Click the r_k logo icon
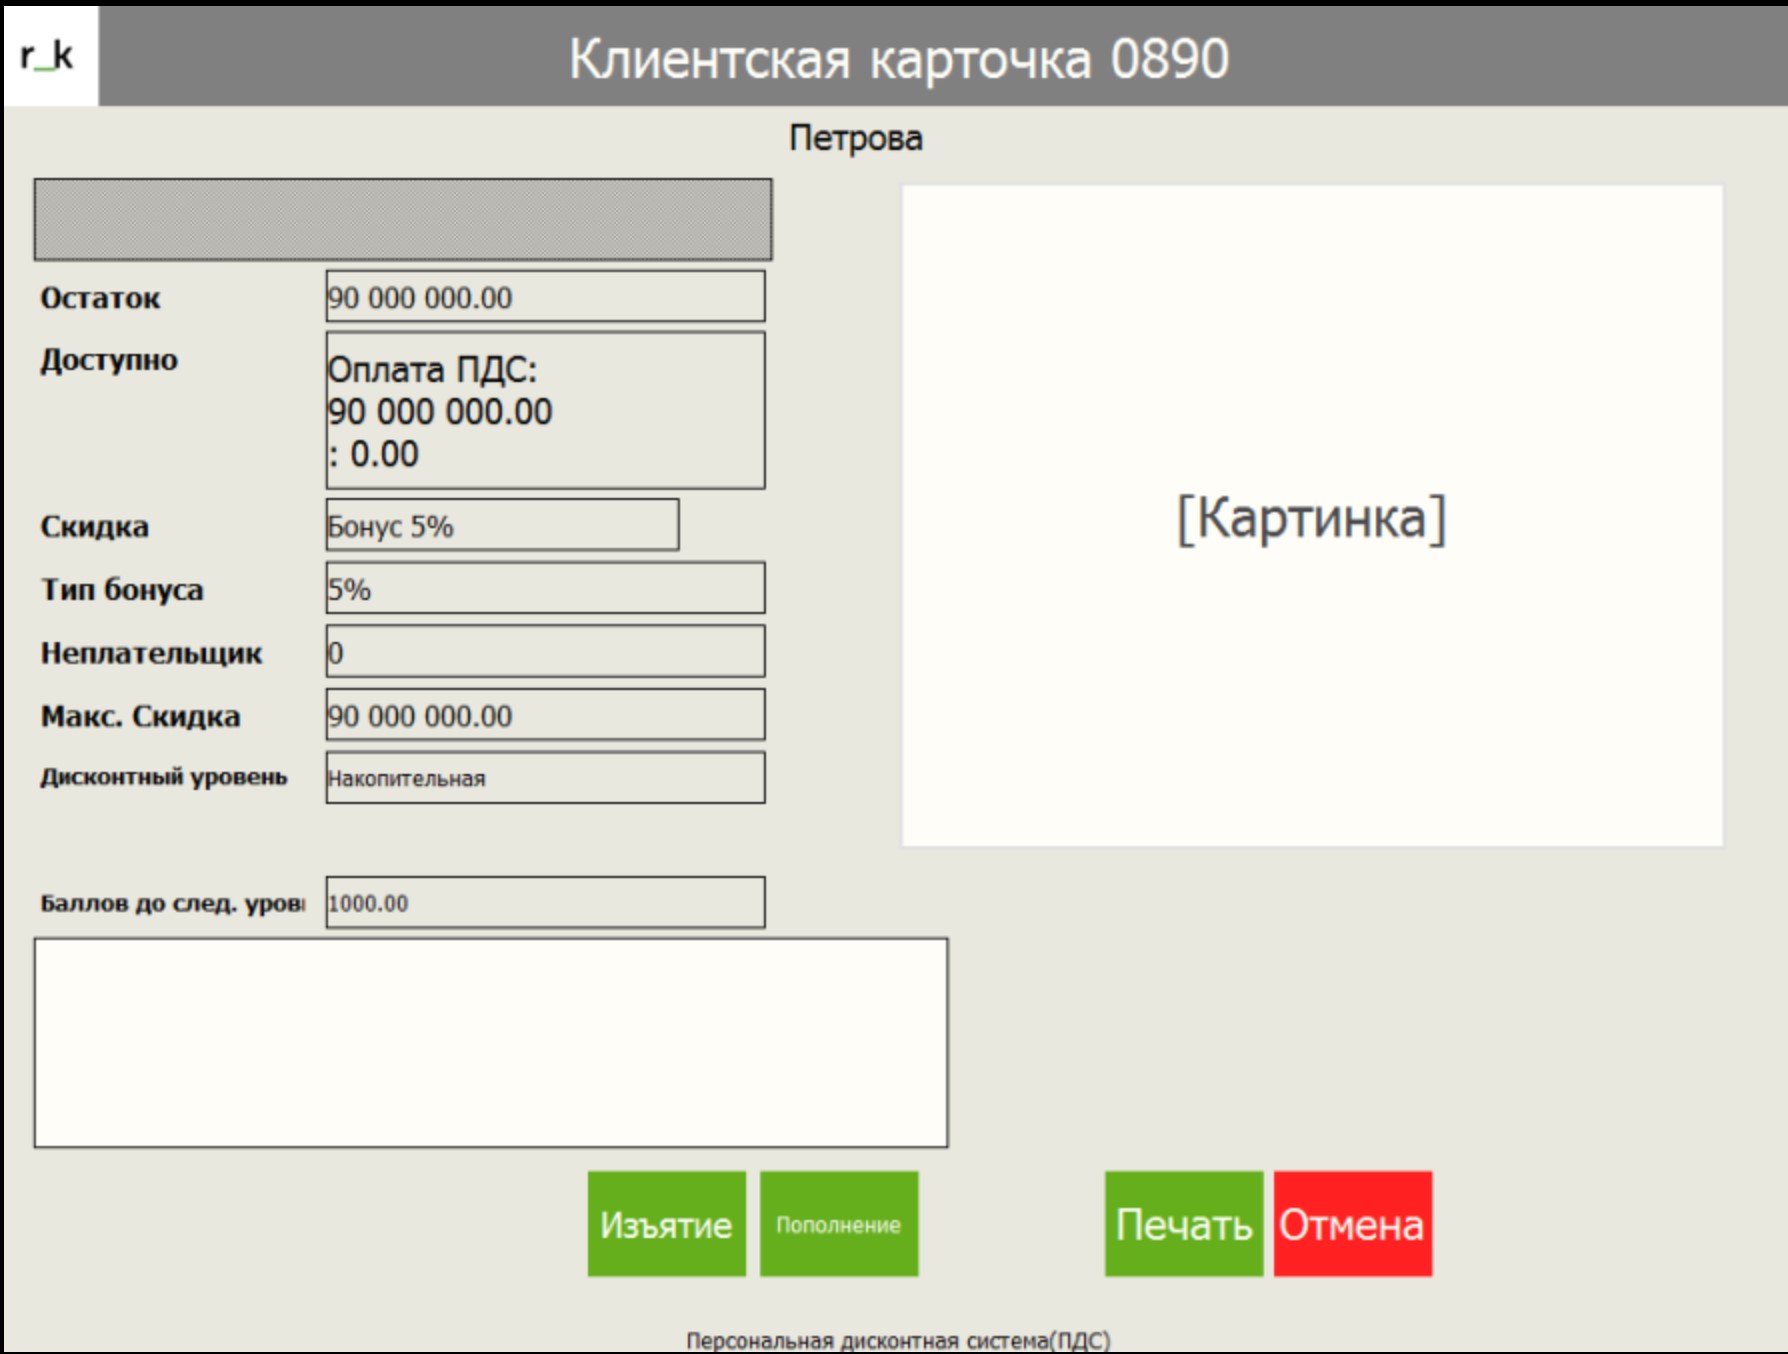The image size is (1788, 1354). point(48,56)
